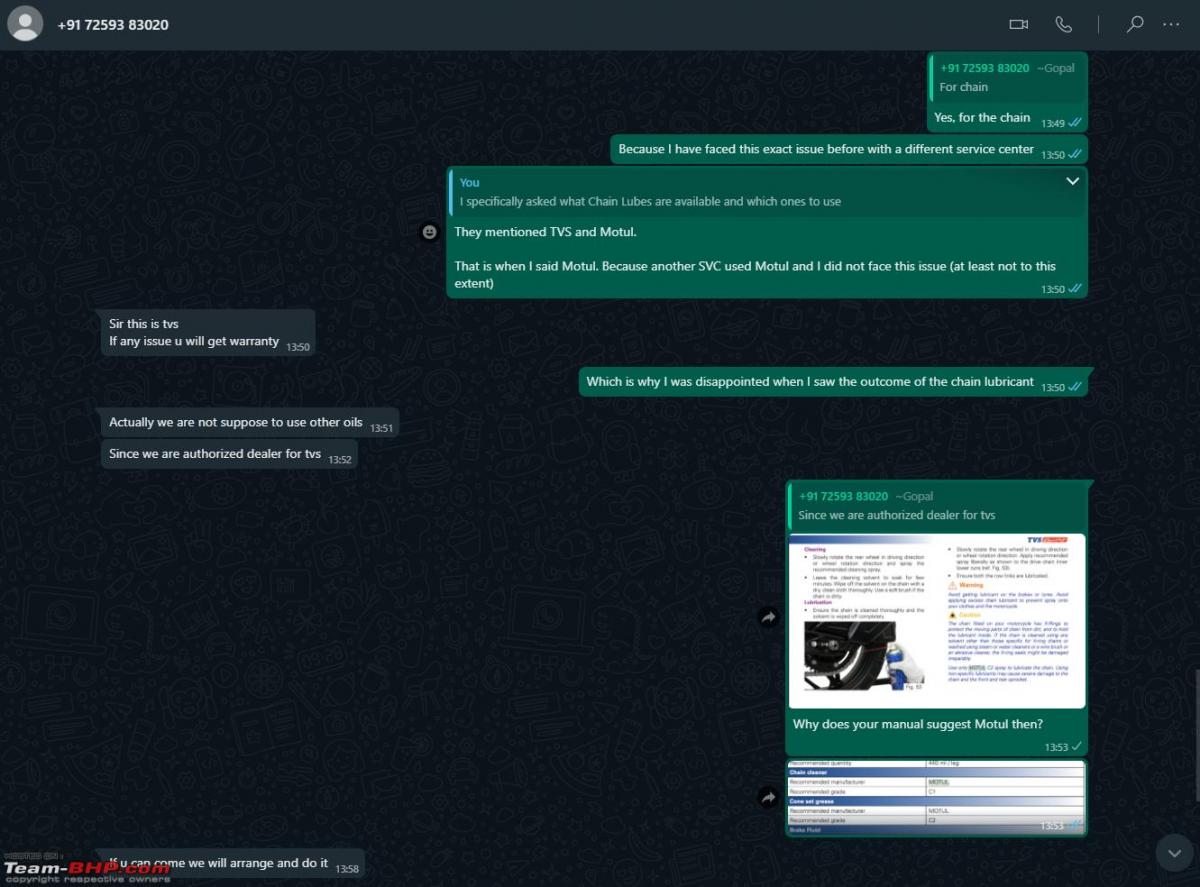The image size is (1200, 887).
Task: Jump to quoted "Since we are authorized dealer" reply
Action: pyautogui.click(x=937, y=506)
